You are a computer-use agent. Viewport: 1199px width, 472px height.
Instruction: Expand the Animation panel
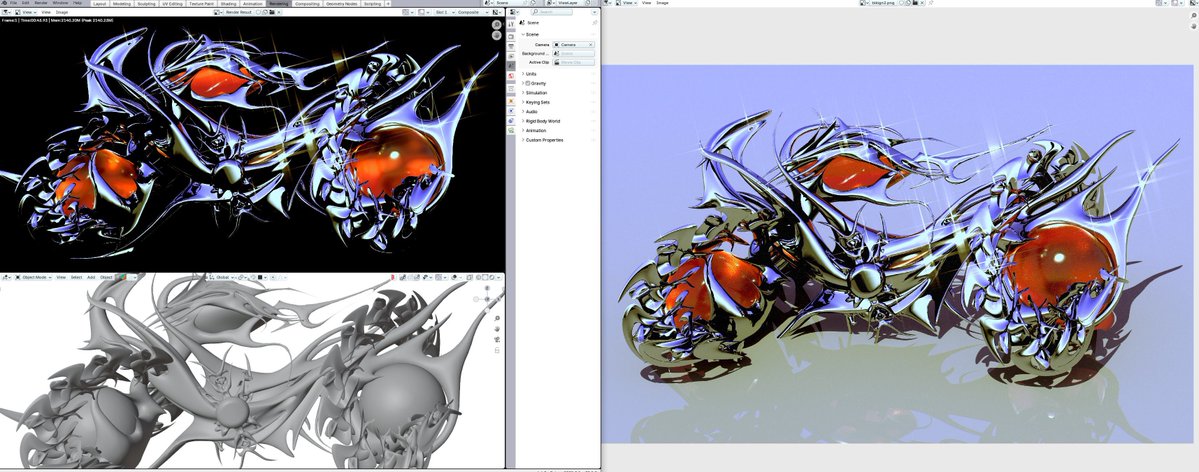535,131
